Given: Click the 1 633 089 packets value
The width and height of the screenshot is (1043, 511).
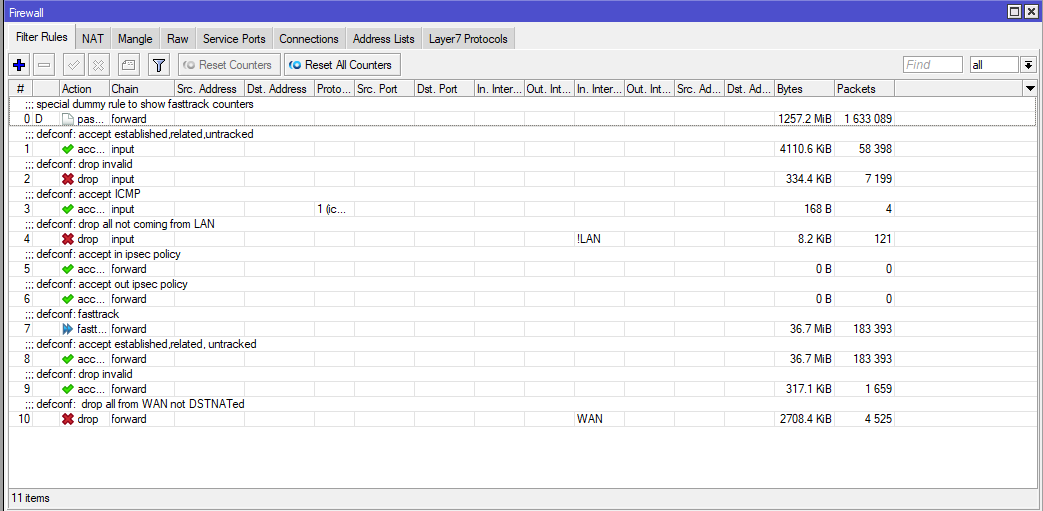Looking at the screenshot, I should [868, 118].
